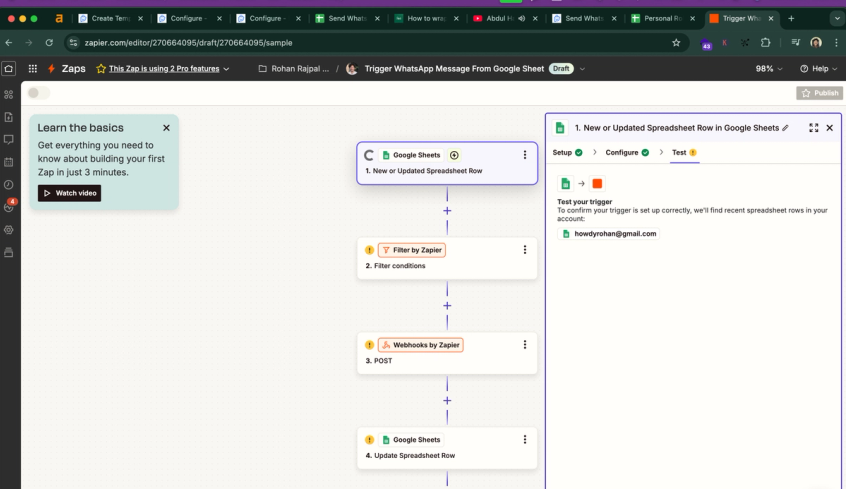
Task: Open the sidebar notes comment icon
Action: point(9,140)
